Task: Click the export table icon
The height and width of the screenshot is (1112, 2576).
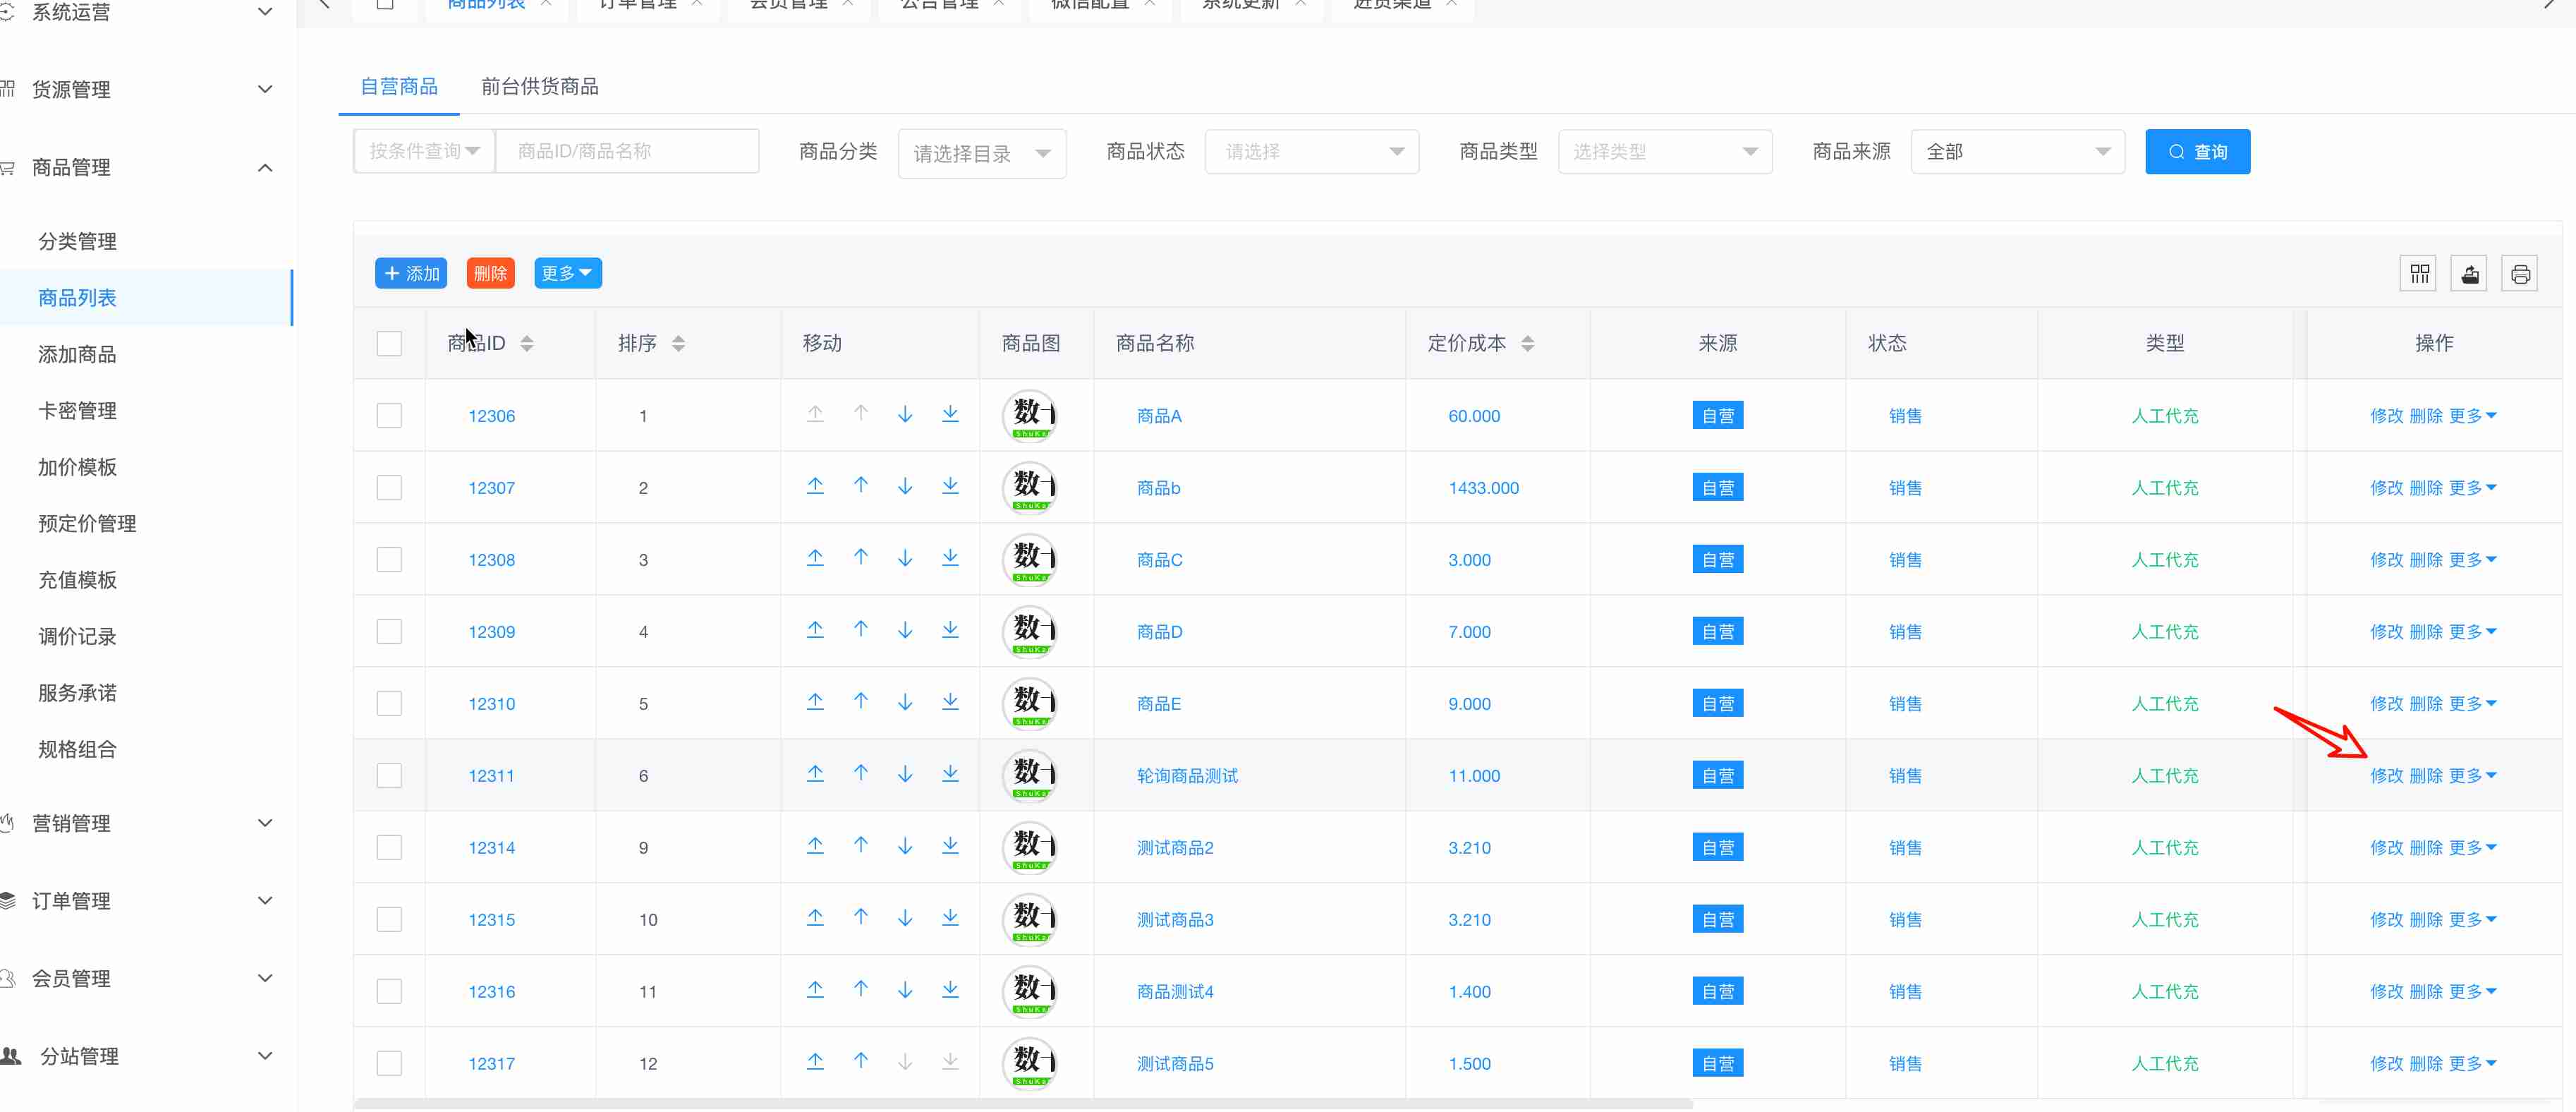Action: click(x=2468, y=273)
